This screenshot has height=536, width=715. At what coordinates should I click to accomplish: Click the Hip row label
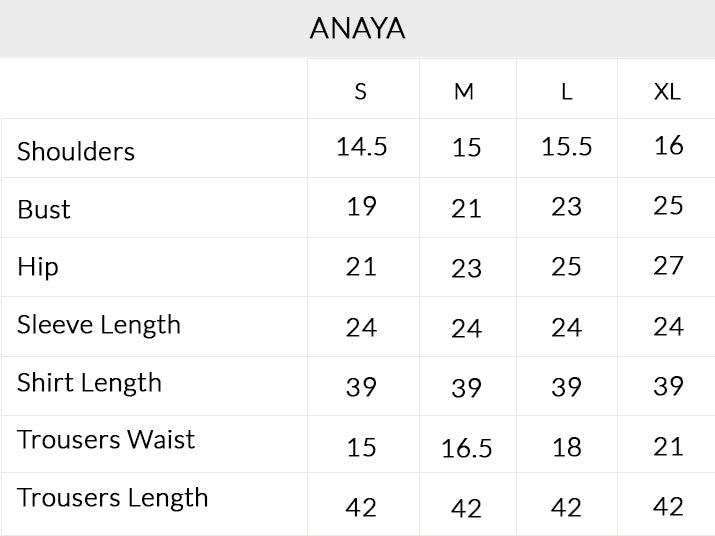(38, 267)
